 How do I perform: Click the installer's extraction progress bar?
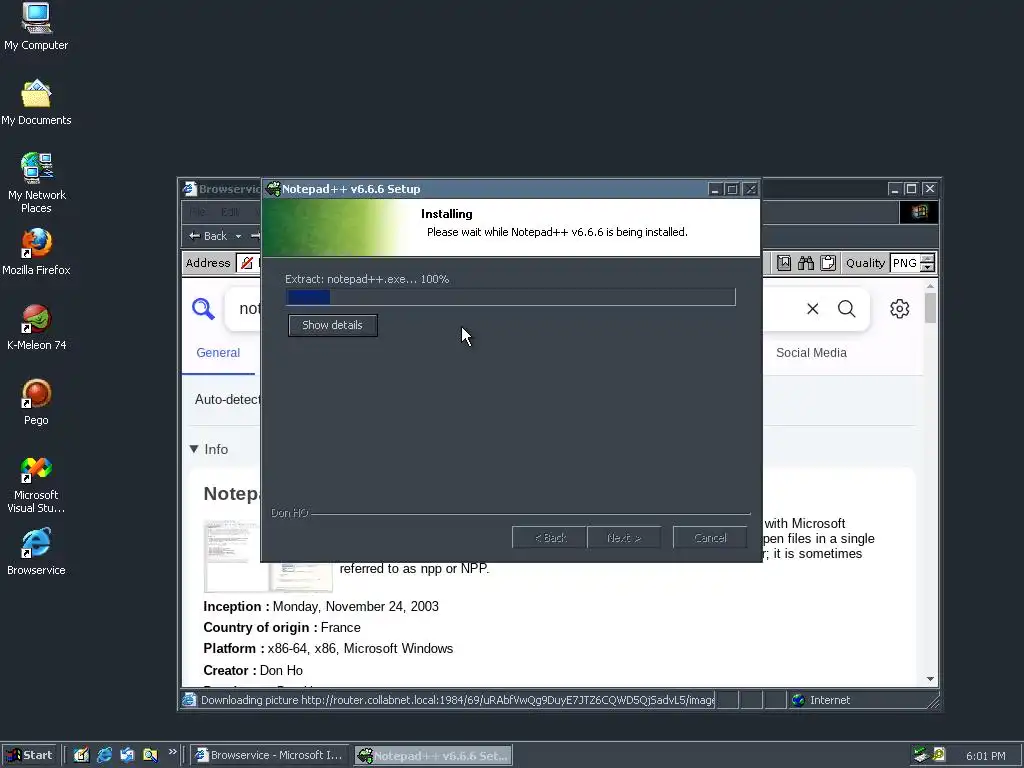tap(511, 297)
